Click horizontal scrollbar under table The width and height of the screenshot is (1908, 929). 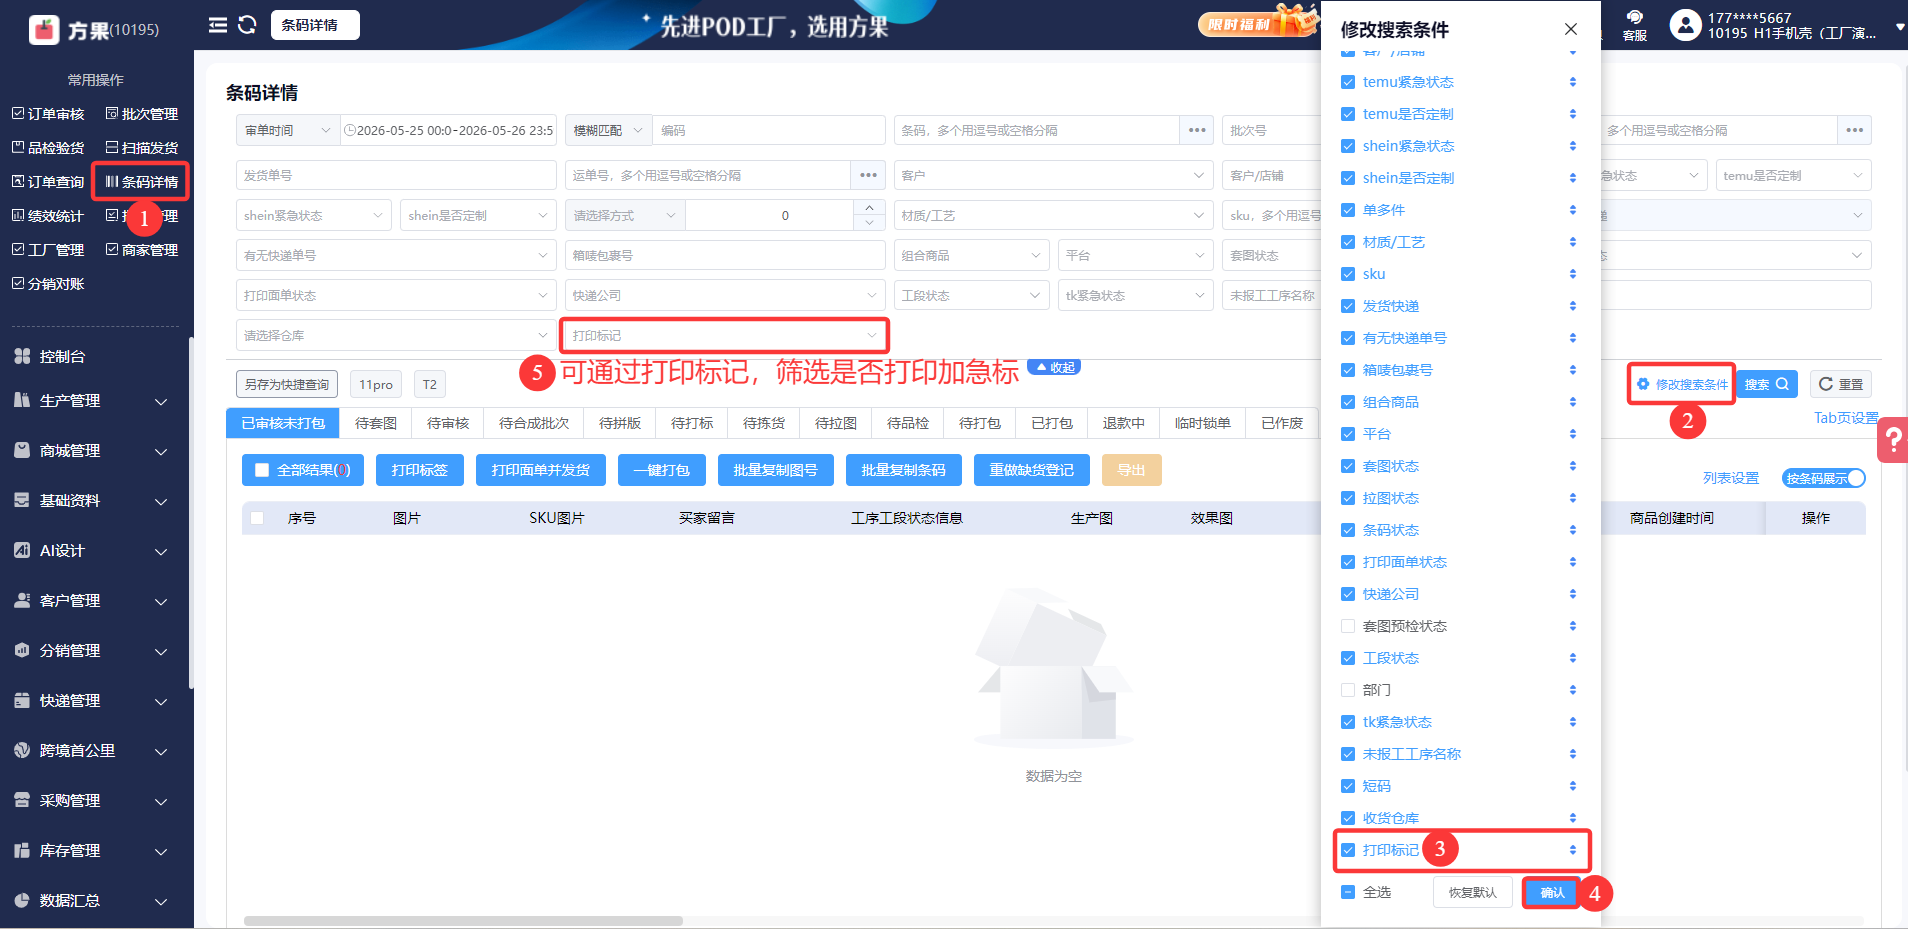click(463, 920)
